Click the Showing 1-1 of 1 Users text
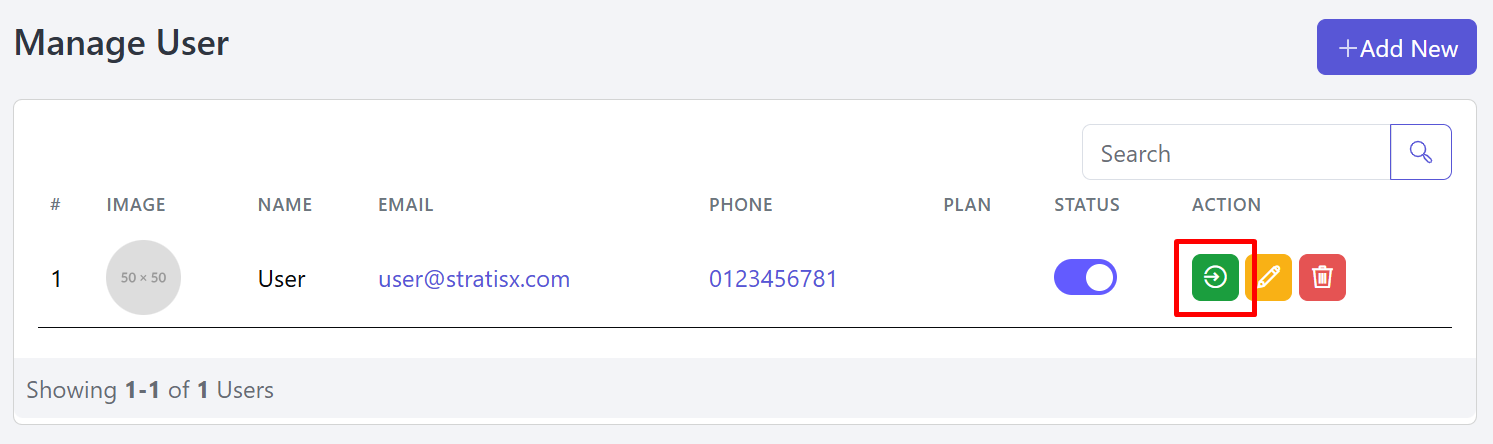The image size is (1493, 444). coord(150,390)
